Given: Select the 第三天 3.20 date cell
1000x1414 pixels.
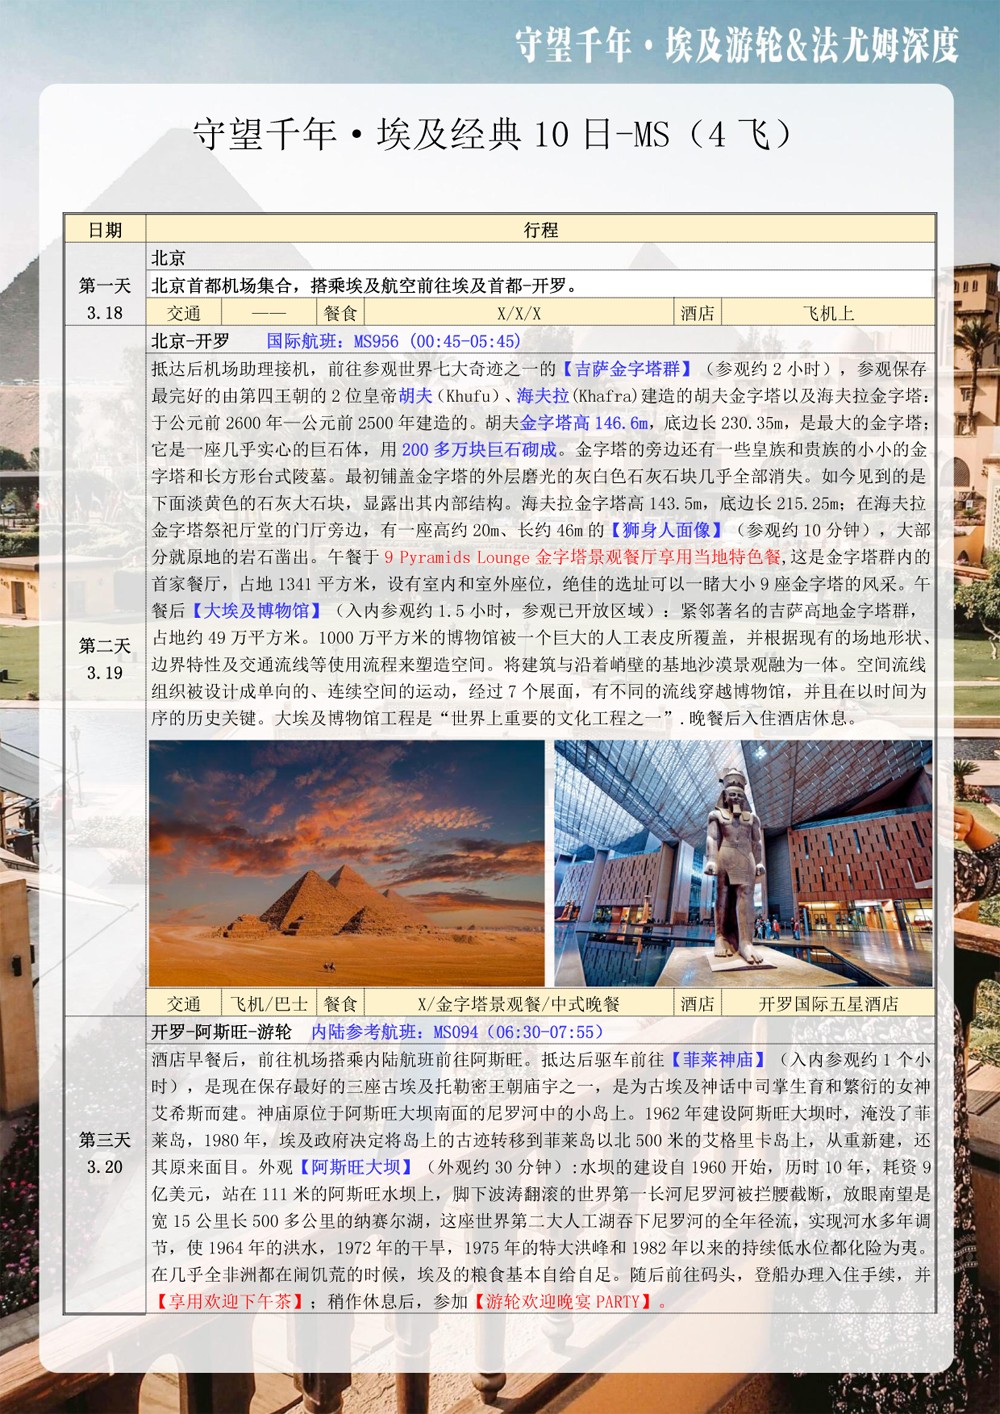Looking at the screenshot, I should (105, 1153).
